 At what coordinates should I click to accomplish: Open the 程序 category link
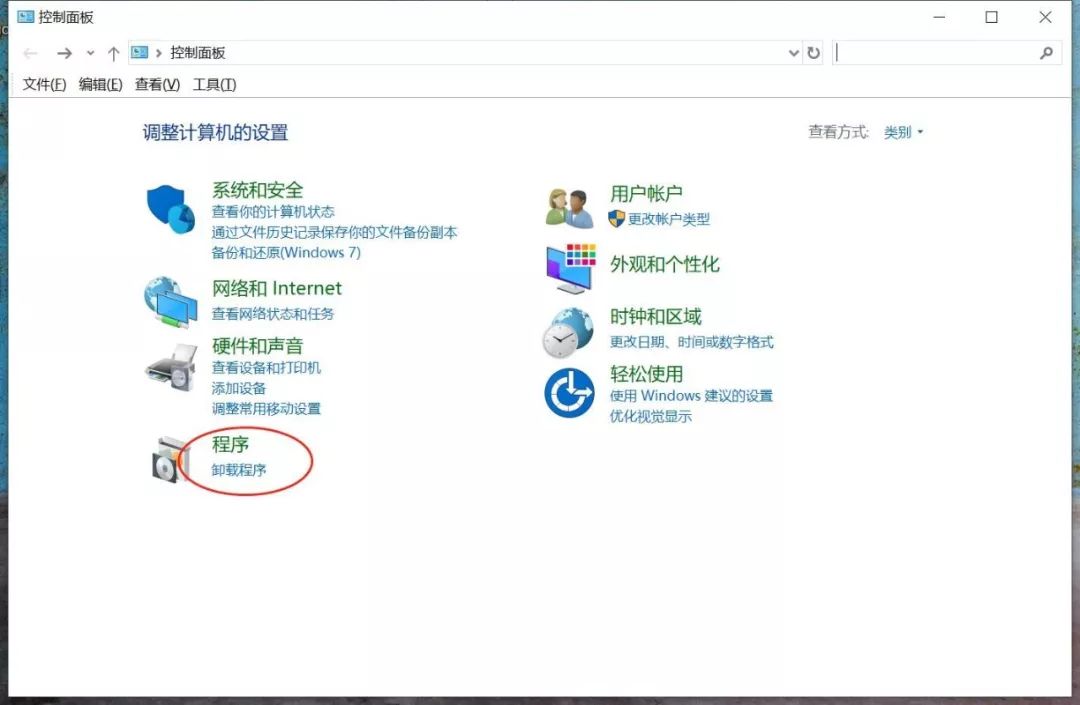[230, 444]
